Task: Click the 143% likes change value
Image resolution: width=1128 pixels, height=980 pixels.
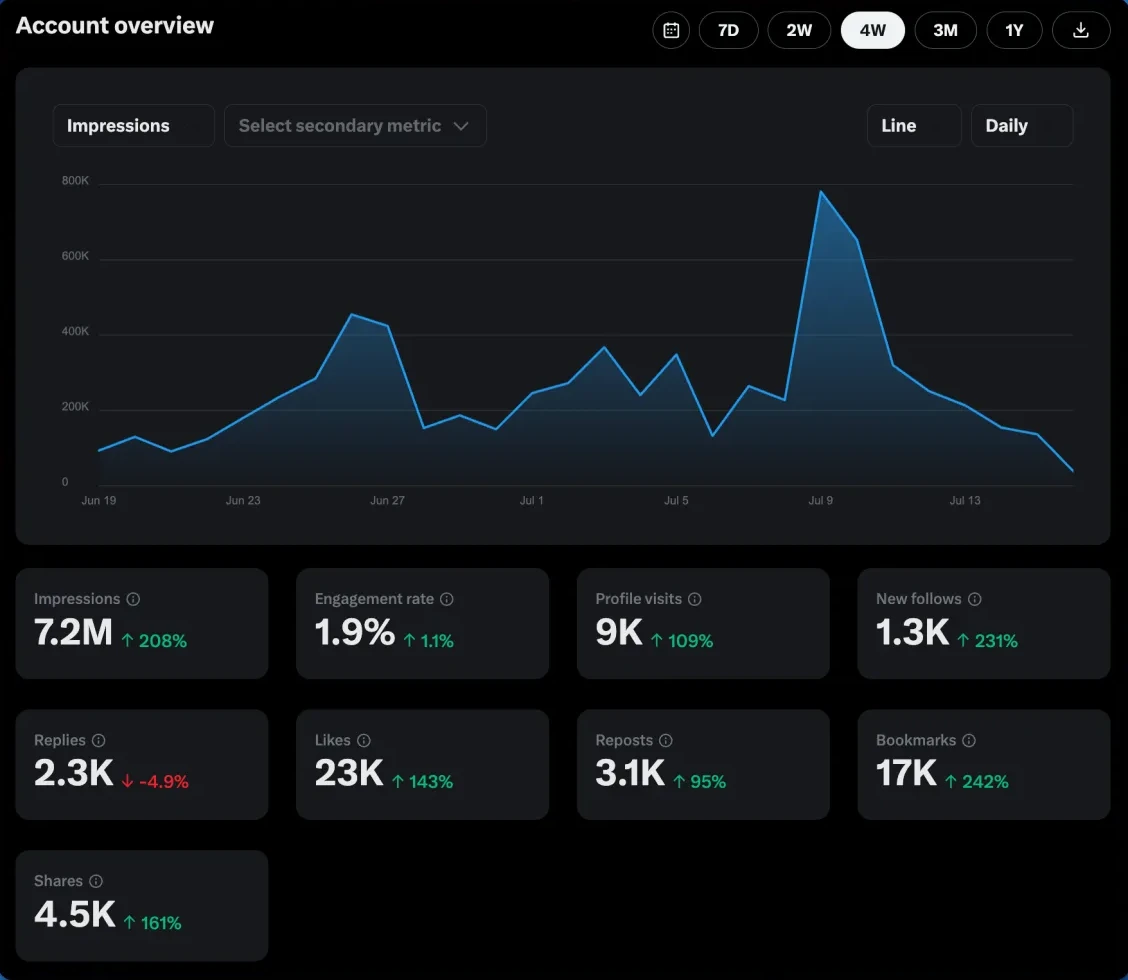Action: tap(431, 781)
